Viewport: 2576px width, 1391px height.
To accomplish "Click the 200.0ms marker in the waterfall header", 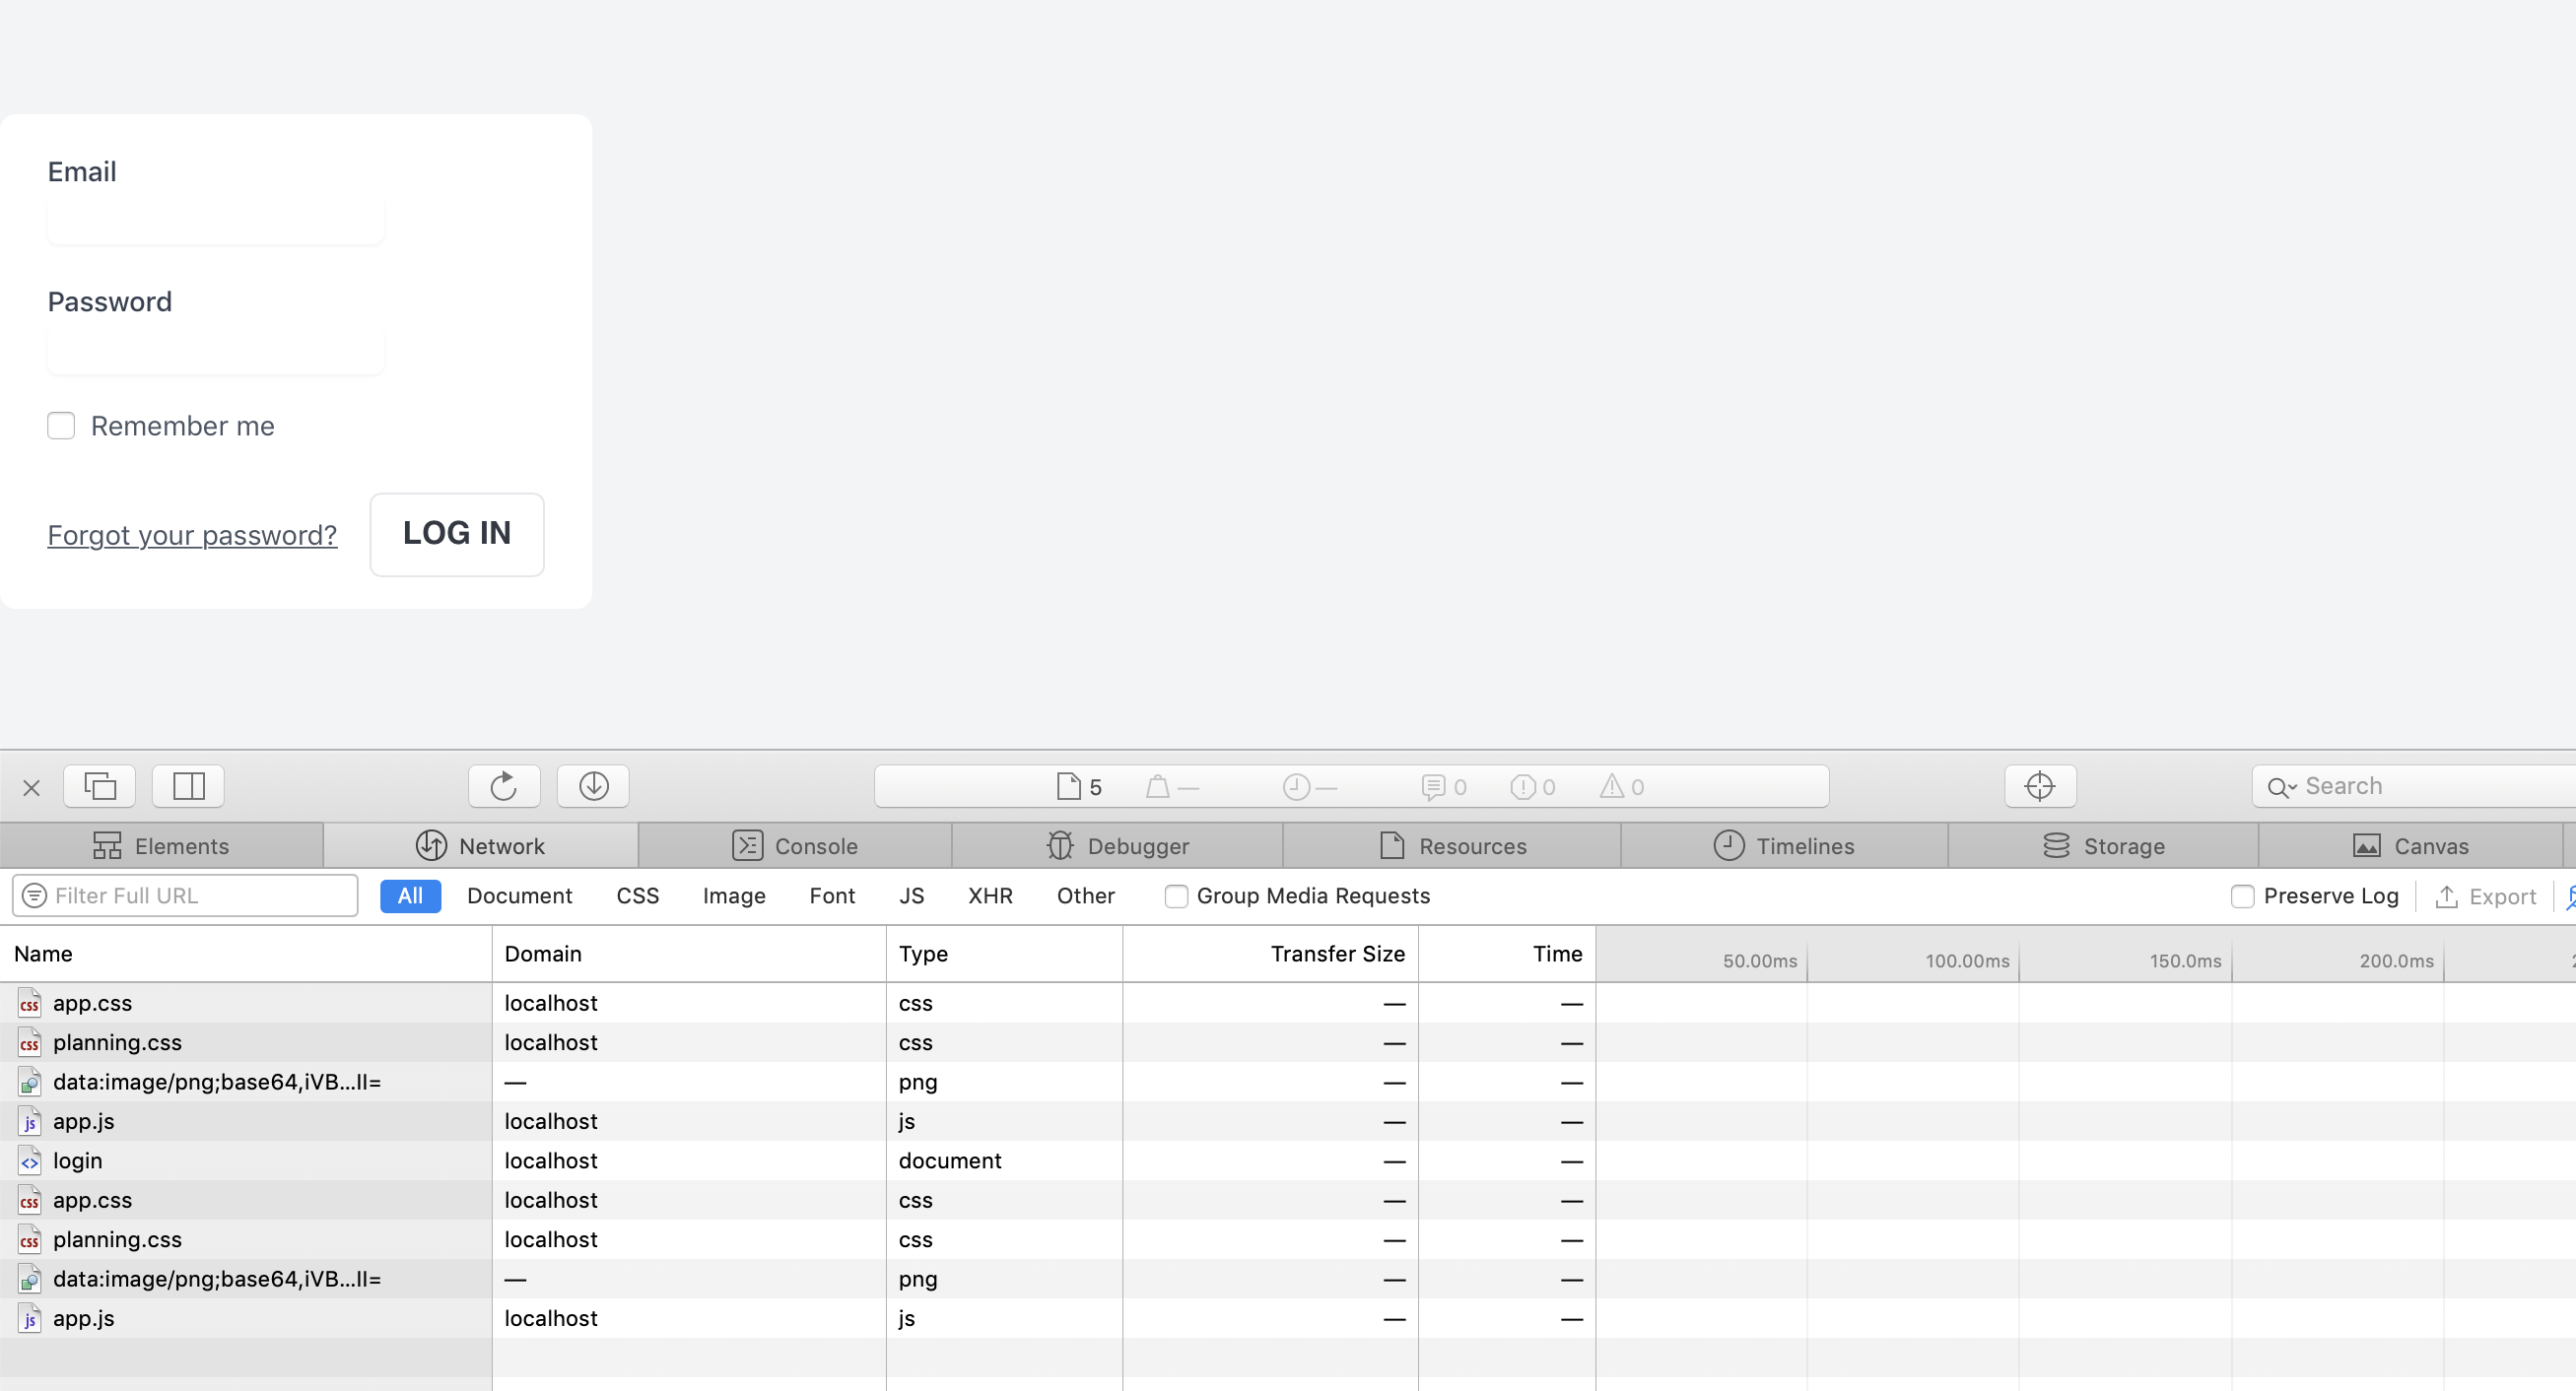I will click(2396, 961).
